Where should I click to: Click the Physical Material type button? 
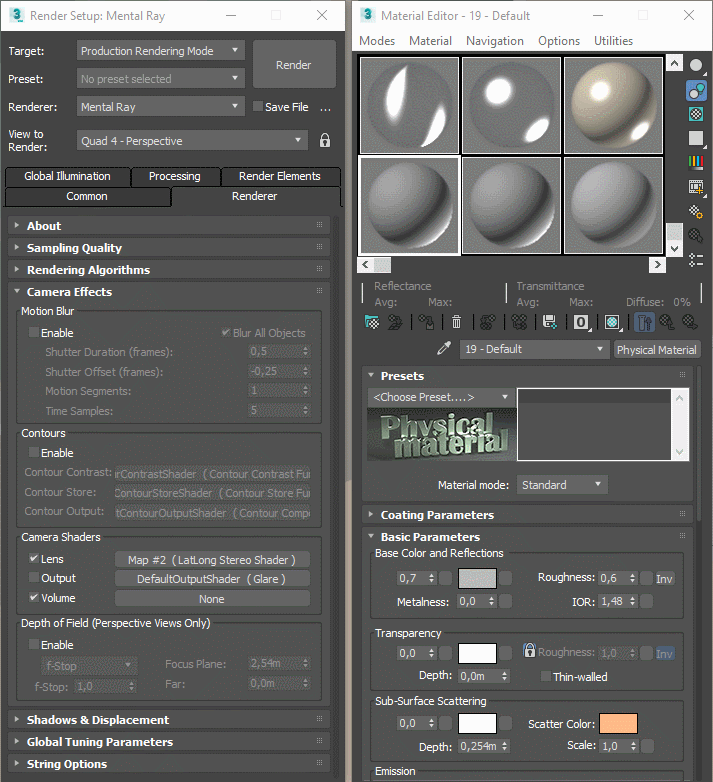pos(657,350)
